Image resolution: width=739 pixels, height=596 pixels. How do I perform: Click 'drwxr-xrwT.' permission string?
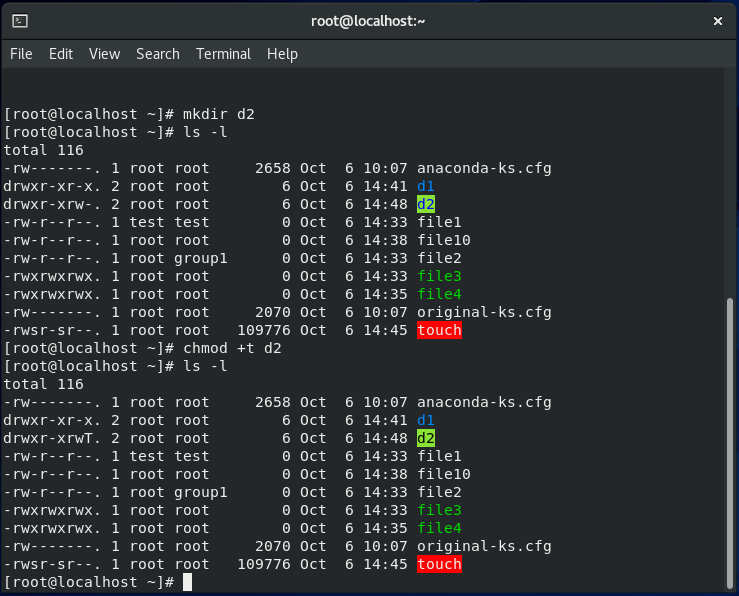coord(52,438)
